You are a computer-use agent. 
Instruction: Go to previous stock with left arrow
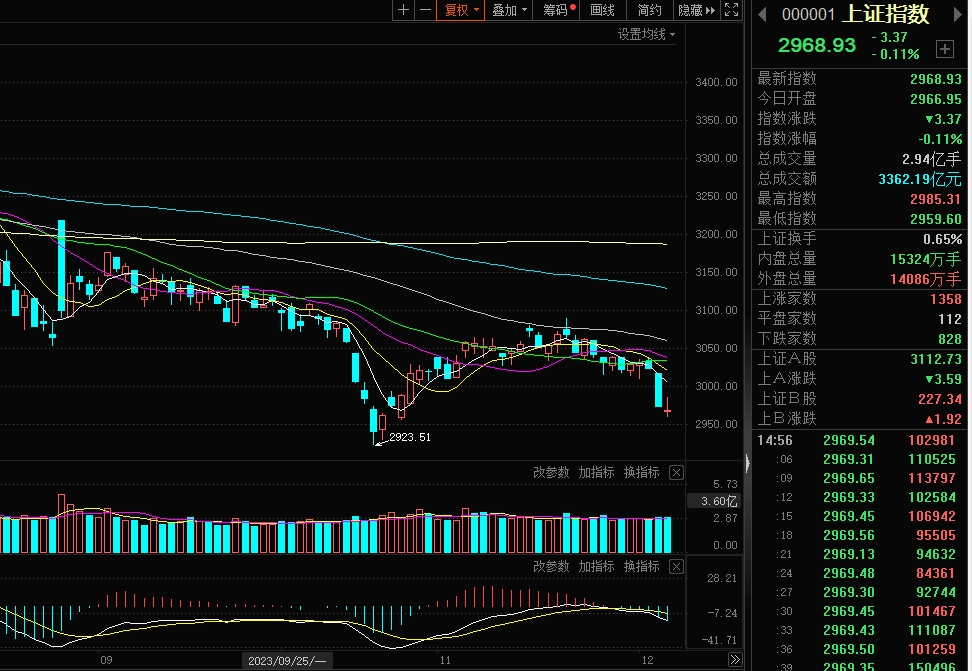(762, 14)
